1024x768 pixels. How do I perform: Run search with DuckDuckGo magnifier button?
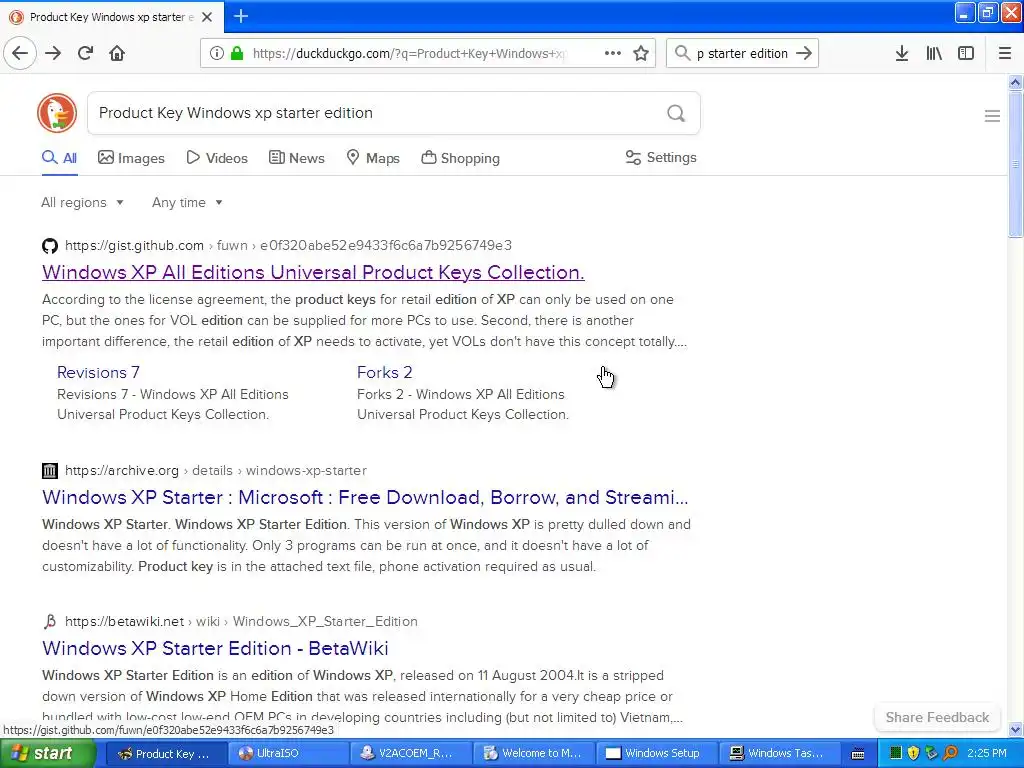tap(676, 114)
